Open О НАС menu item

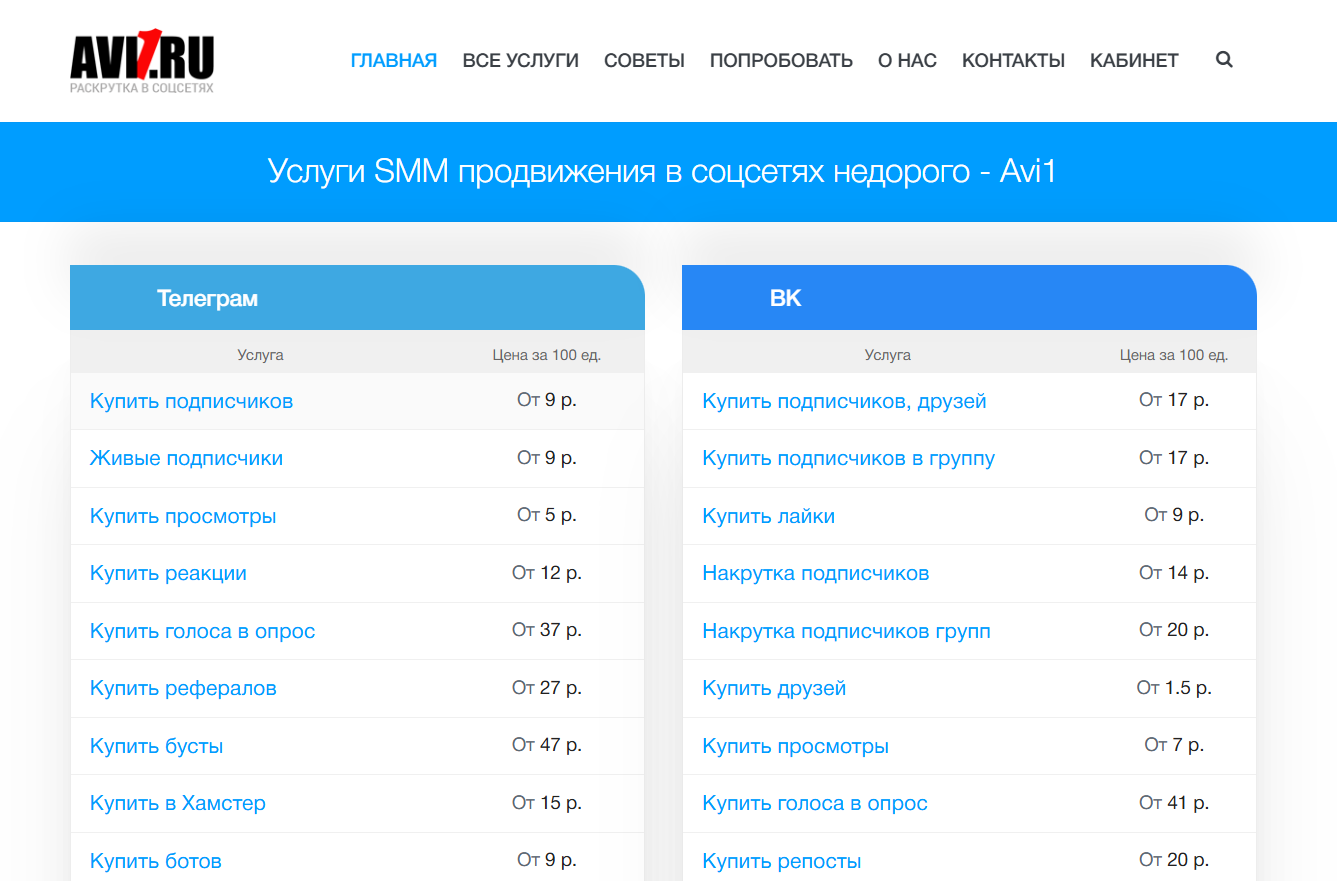[x=907, y=60]
